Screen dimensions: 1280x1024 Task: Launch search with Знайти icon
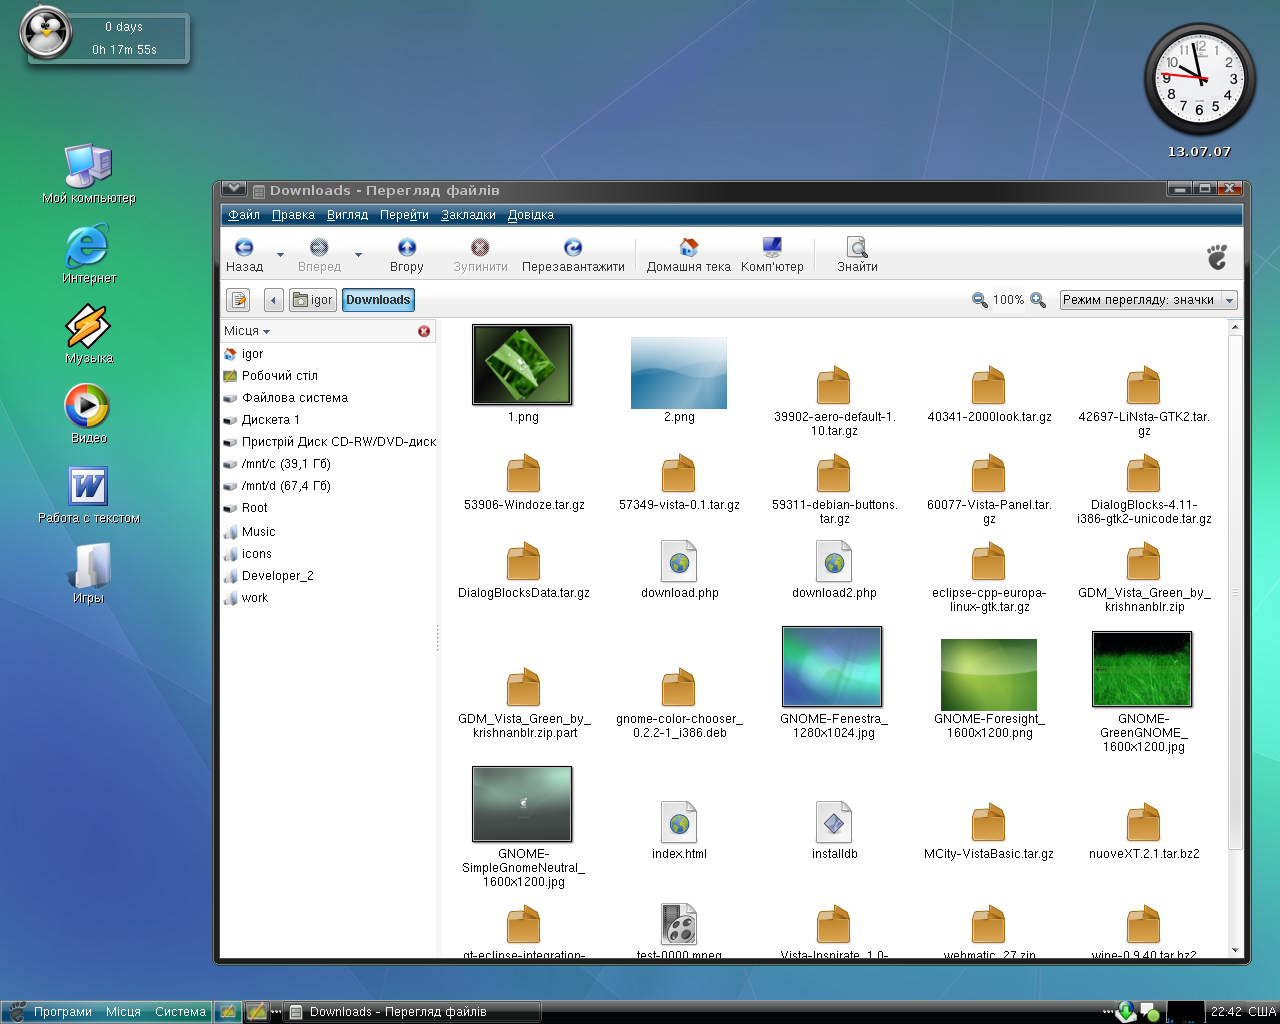point(857,247)
